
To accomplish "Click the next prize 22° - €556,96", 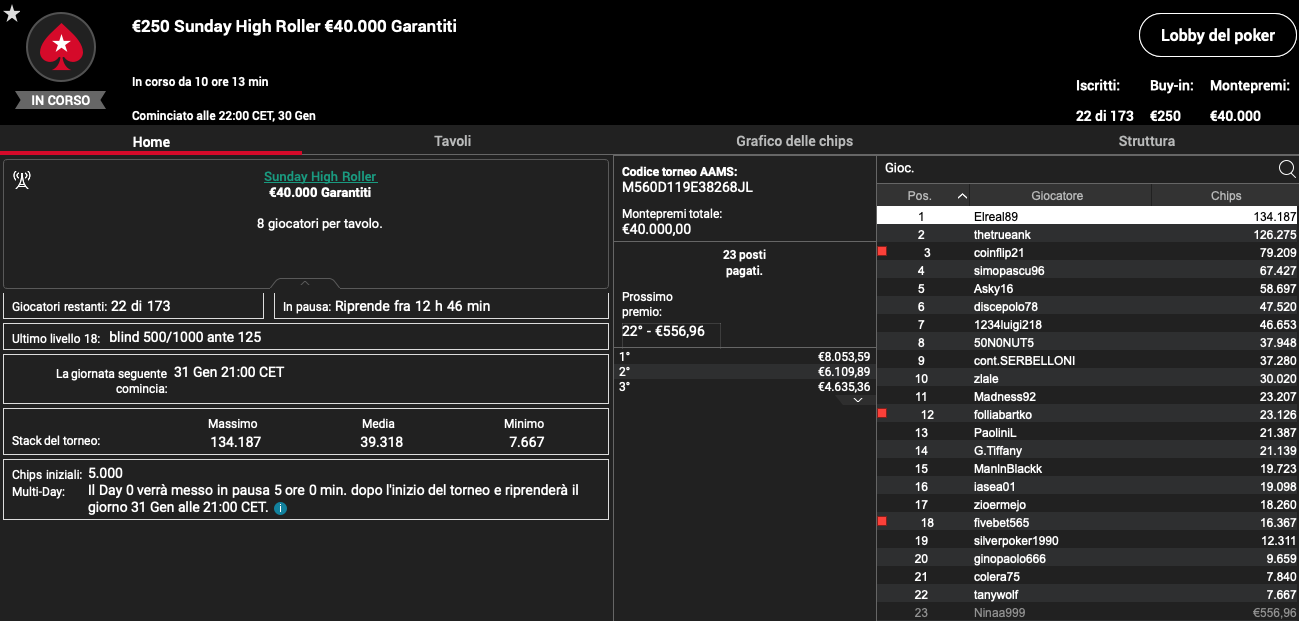I will [663, 331].
